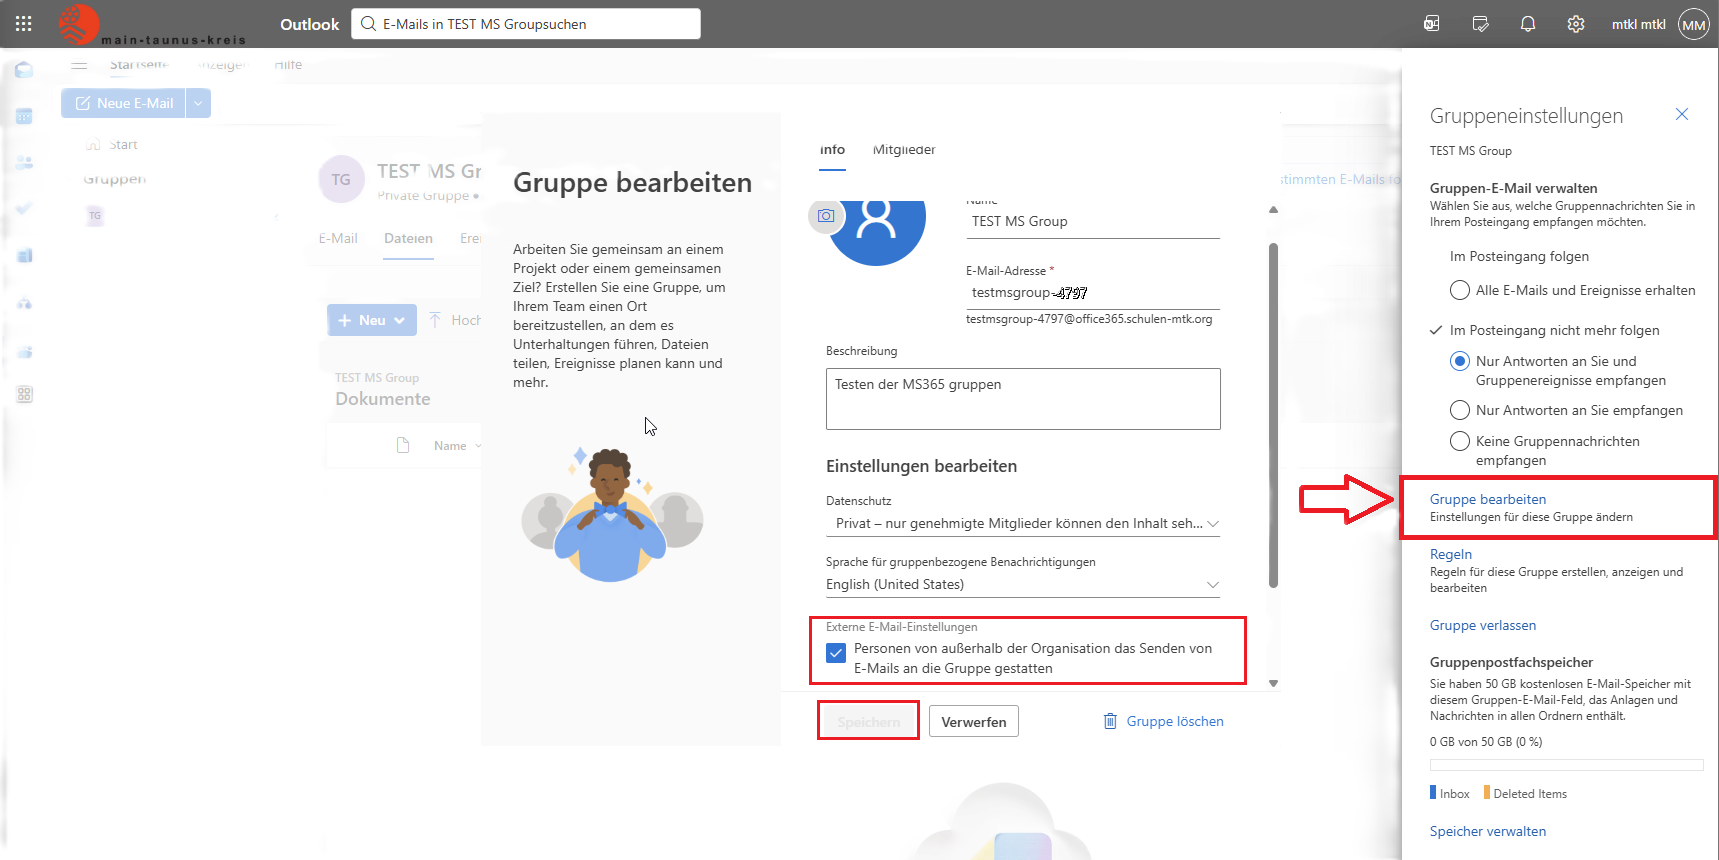
Task: Open the app launcher waffle icon
Action: [24, 24]
